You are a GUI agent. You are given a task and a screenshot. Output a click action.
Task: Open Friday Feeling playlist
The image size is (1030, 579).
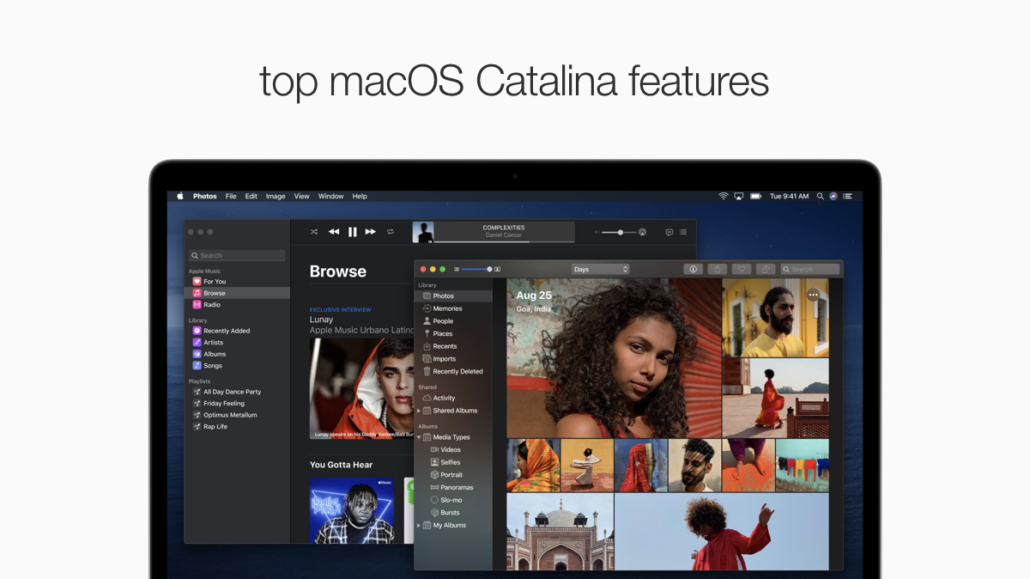coord(237,404)
